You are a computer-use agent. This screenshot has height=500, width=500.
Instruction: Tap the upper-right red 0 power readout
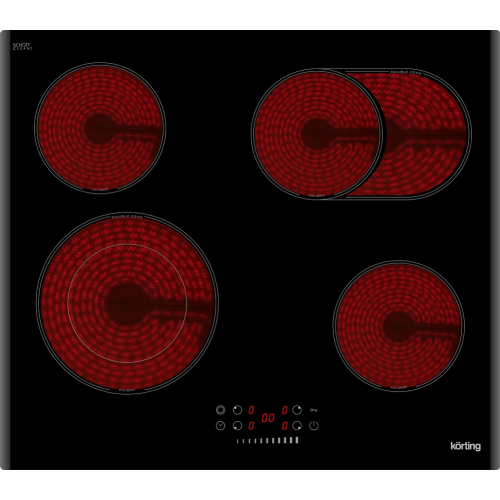point(285,410)
